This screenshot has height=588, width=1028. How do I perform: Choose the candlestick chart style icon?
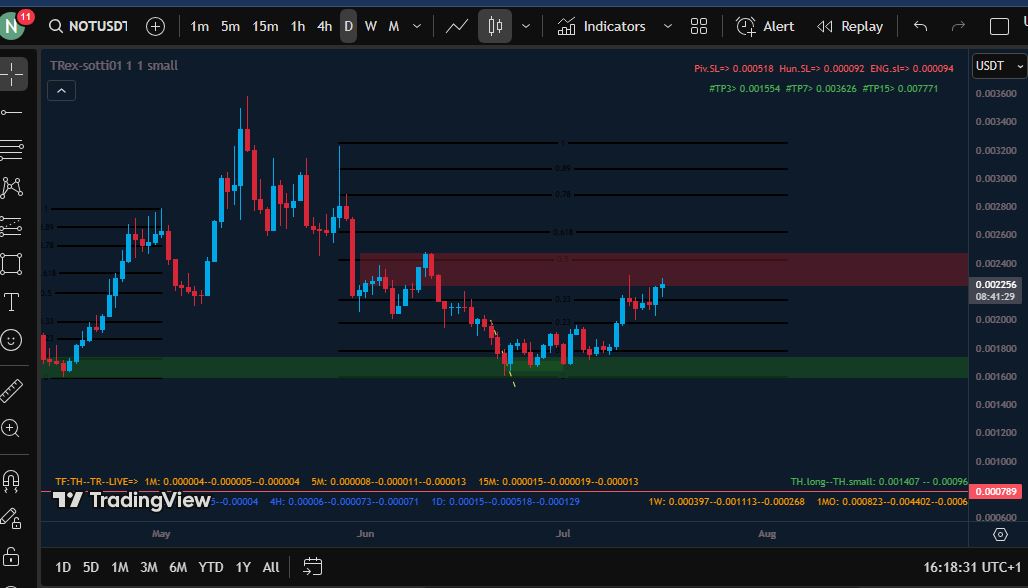495,26
